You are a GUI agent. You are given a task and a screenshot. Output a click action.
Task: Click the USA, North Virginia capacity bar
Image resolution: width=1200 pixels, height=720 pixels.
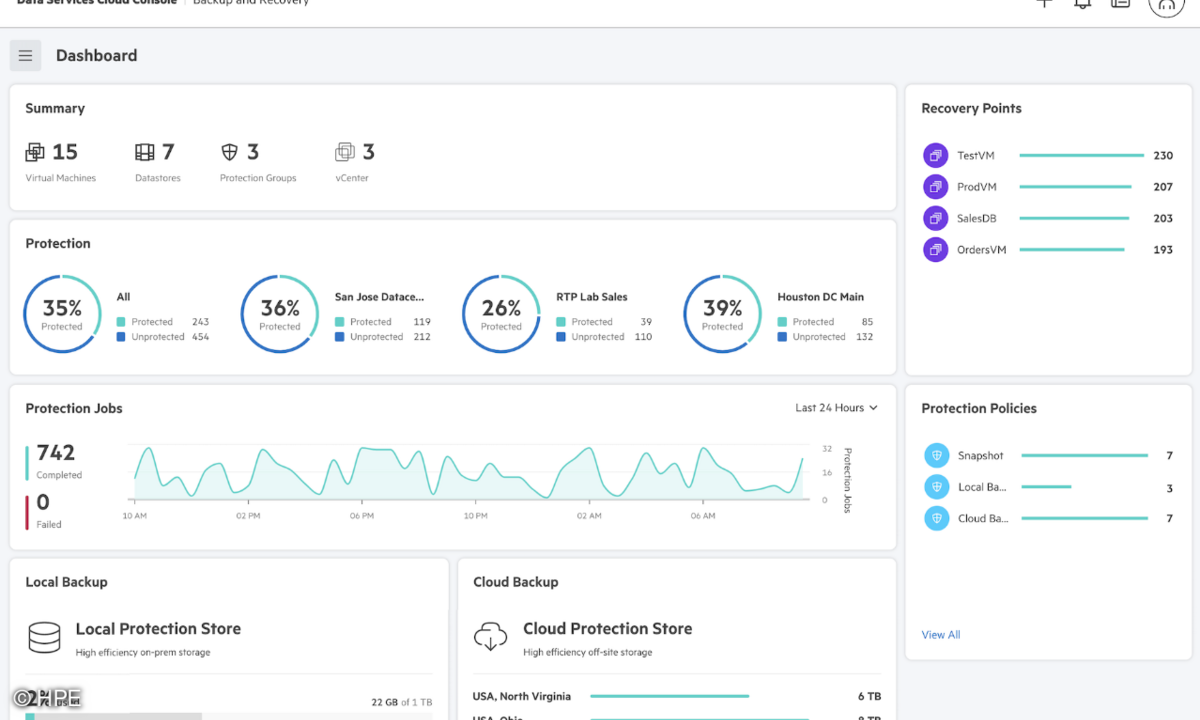click(x=670, y=696)
